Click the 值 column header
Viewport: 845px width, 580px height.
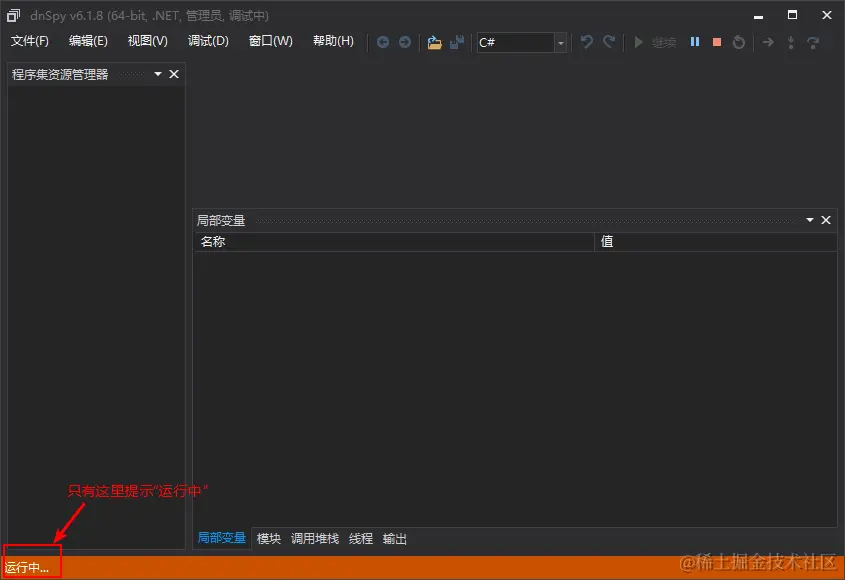point(715,241)
